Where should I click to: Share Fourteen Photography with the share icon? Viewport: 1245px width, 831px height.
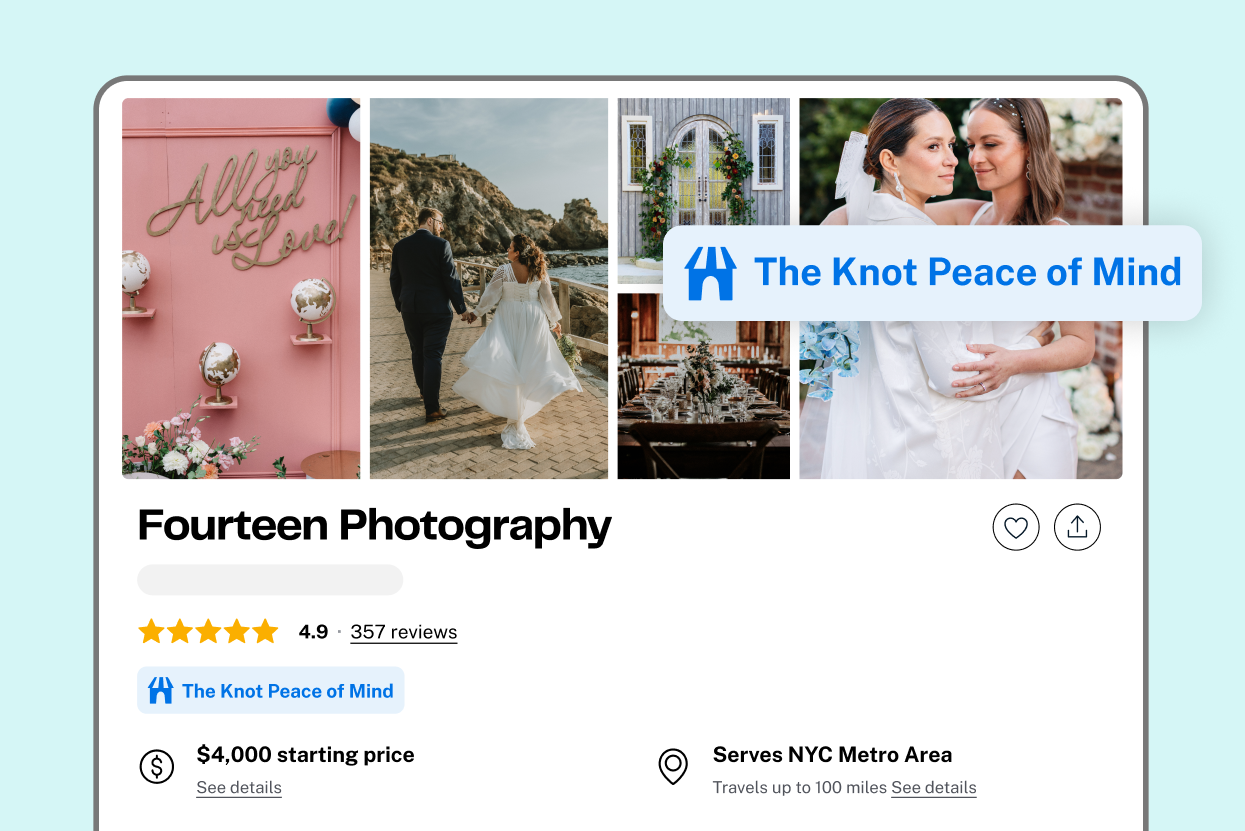click(1077, 527)
